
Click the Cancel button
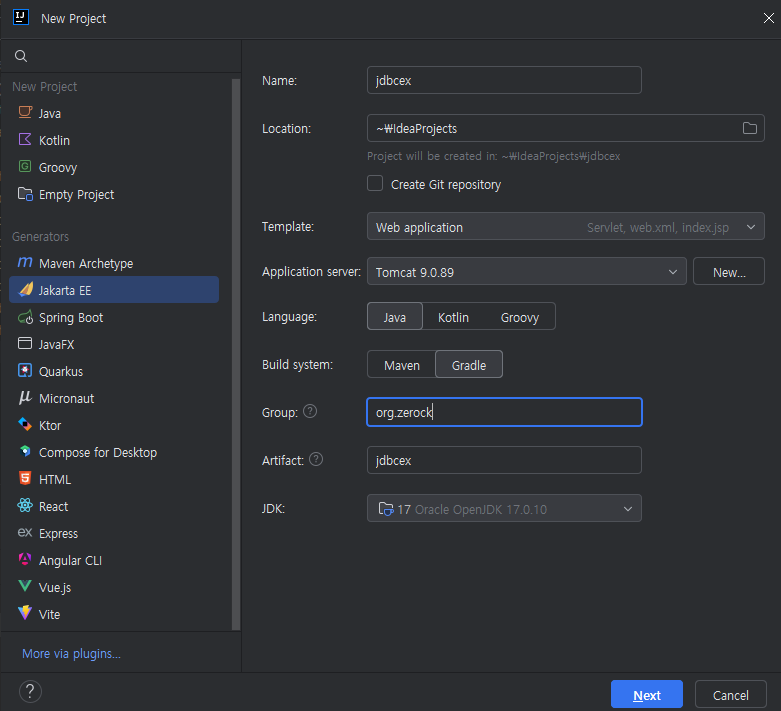(x=730, y=695)
